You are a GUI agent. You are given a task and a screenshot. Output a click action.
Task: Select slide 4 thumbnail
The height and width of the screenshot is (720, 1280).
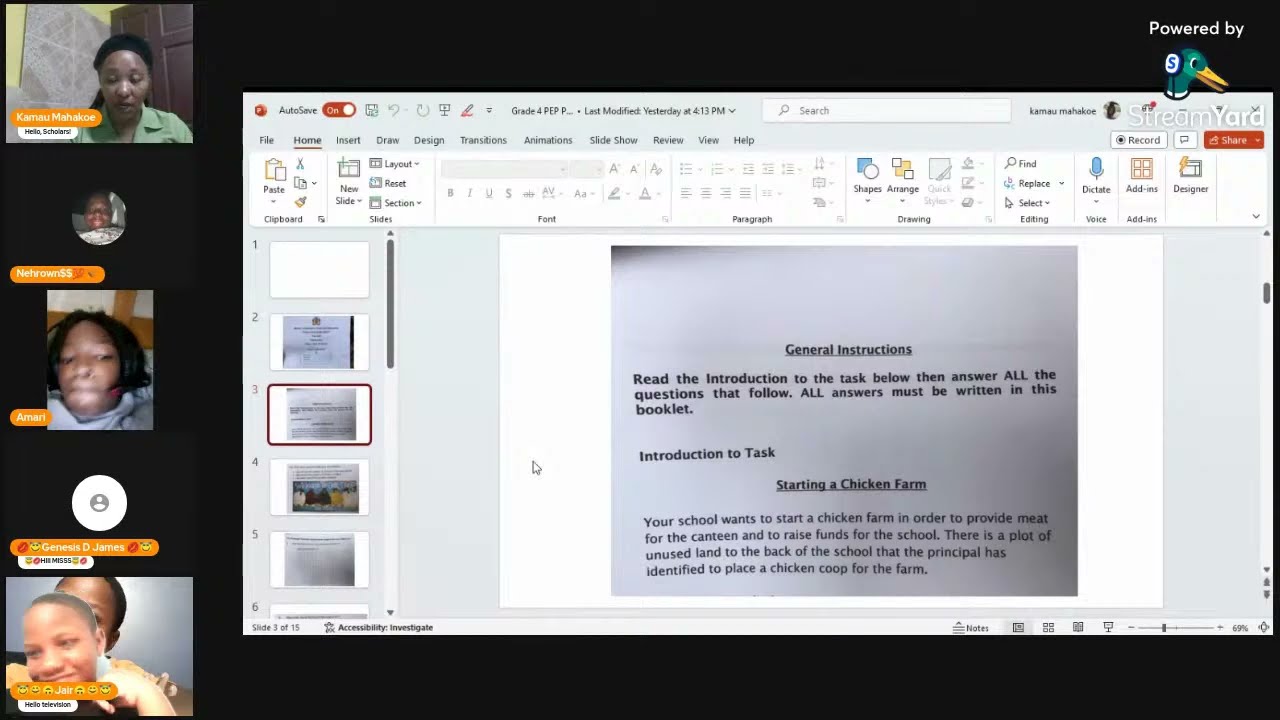click(x=319, y=487)
